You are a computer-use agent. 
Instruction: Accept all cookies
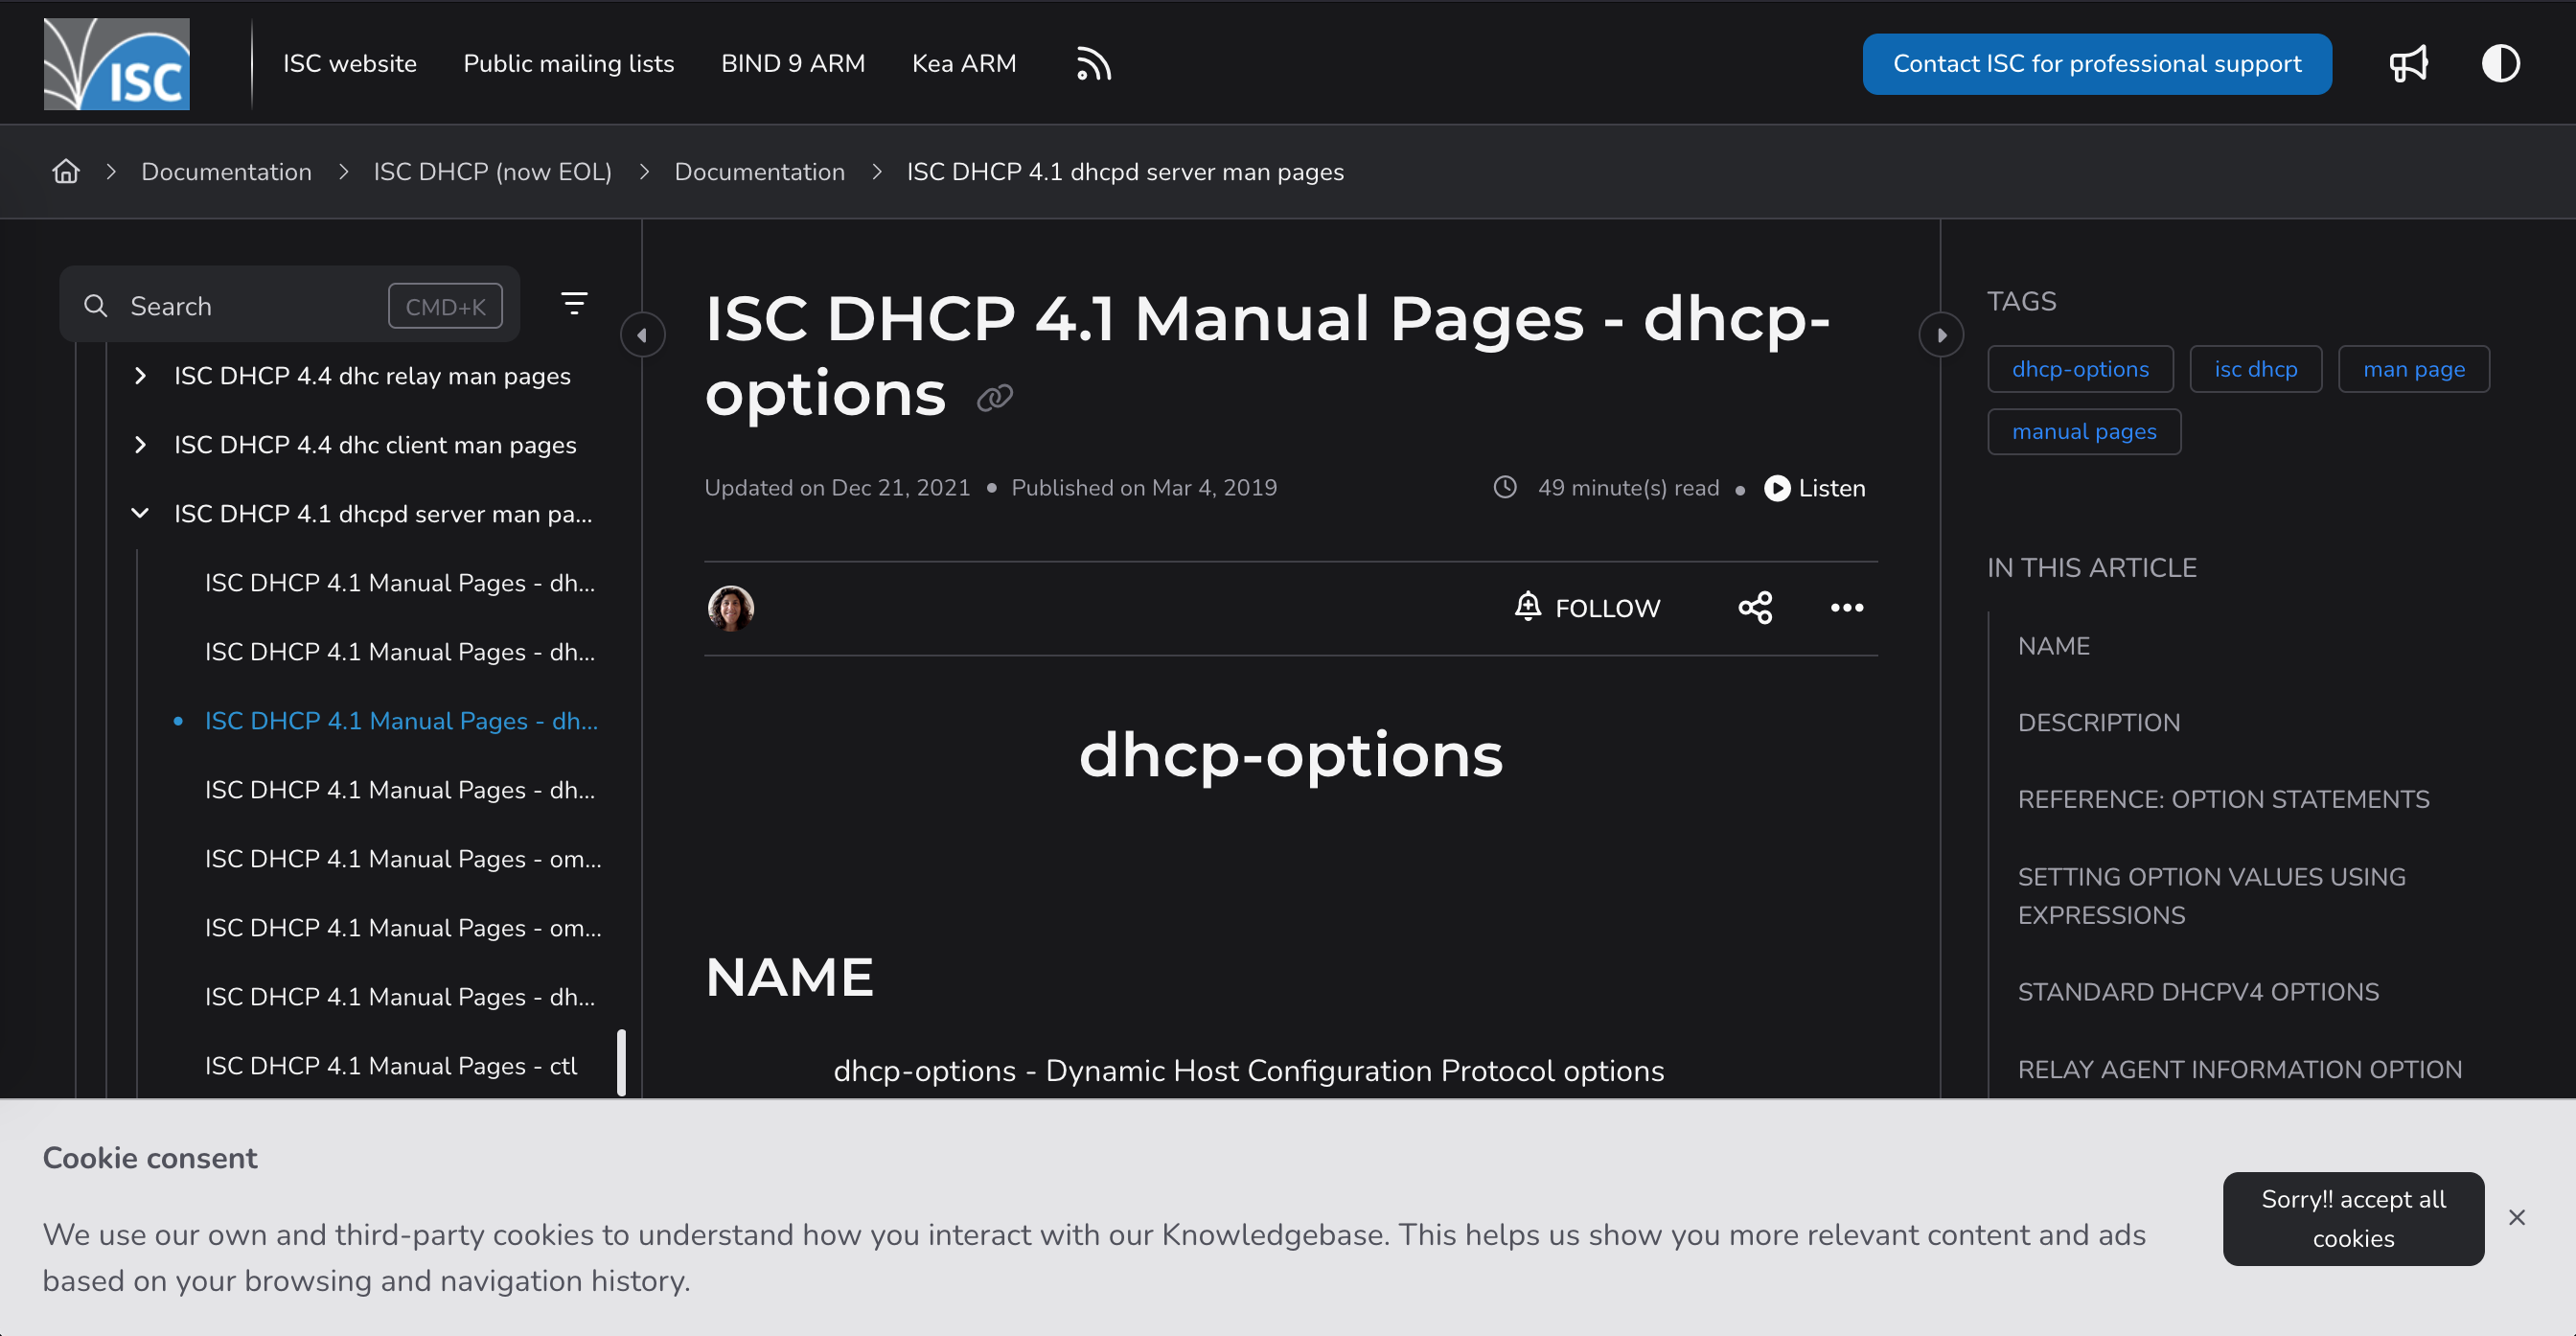(2353, 1218)
